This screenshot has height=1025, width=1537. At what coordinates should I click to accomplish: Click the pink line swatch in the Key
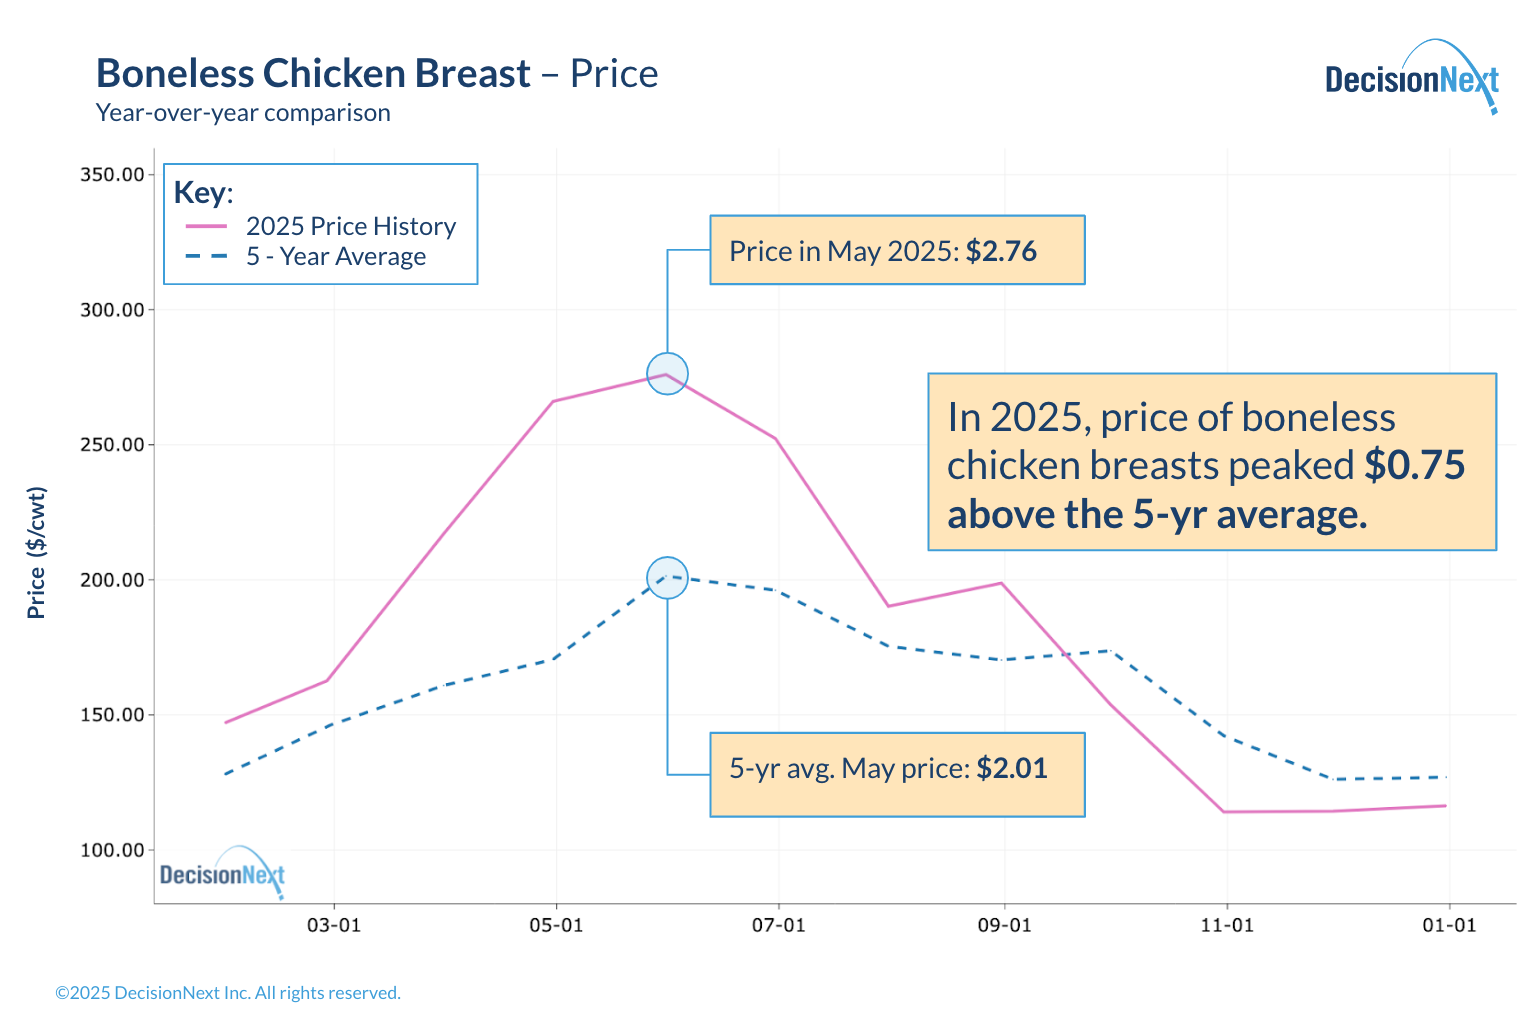(207, 227)
